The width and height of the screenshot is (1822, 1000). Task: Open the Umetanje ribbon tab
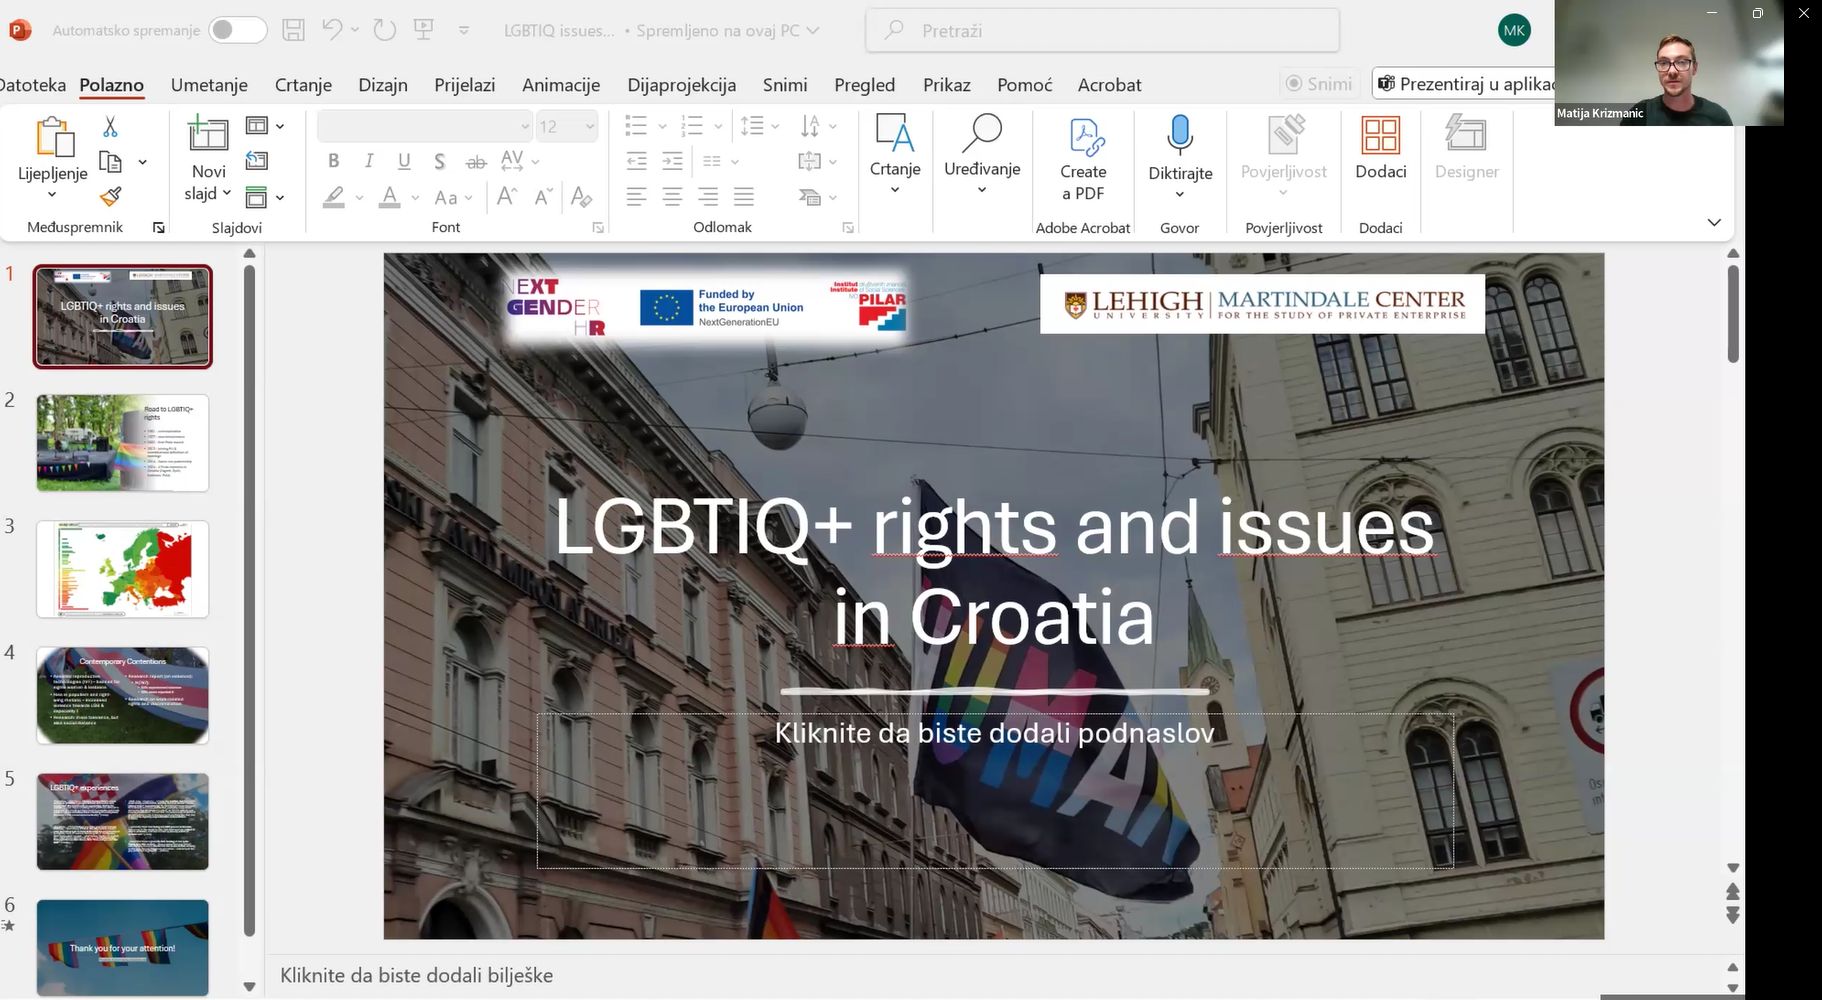pos(209,85)
